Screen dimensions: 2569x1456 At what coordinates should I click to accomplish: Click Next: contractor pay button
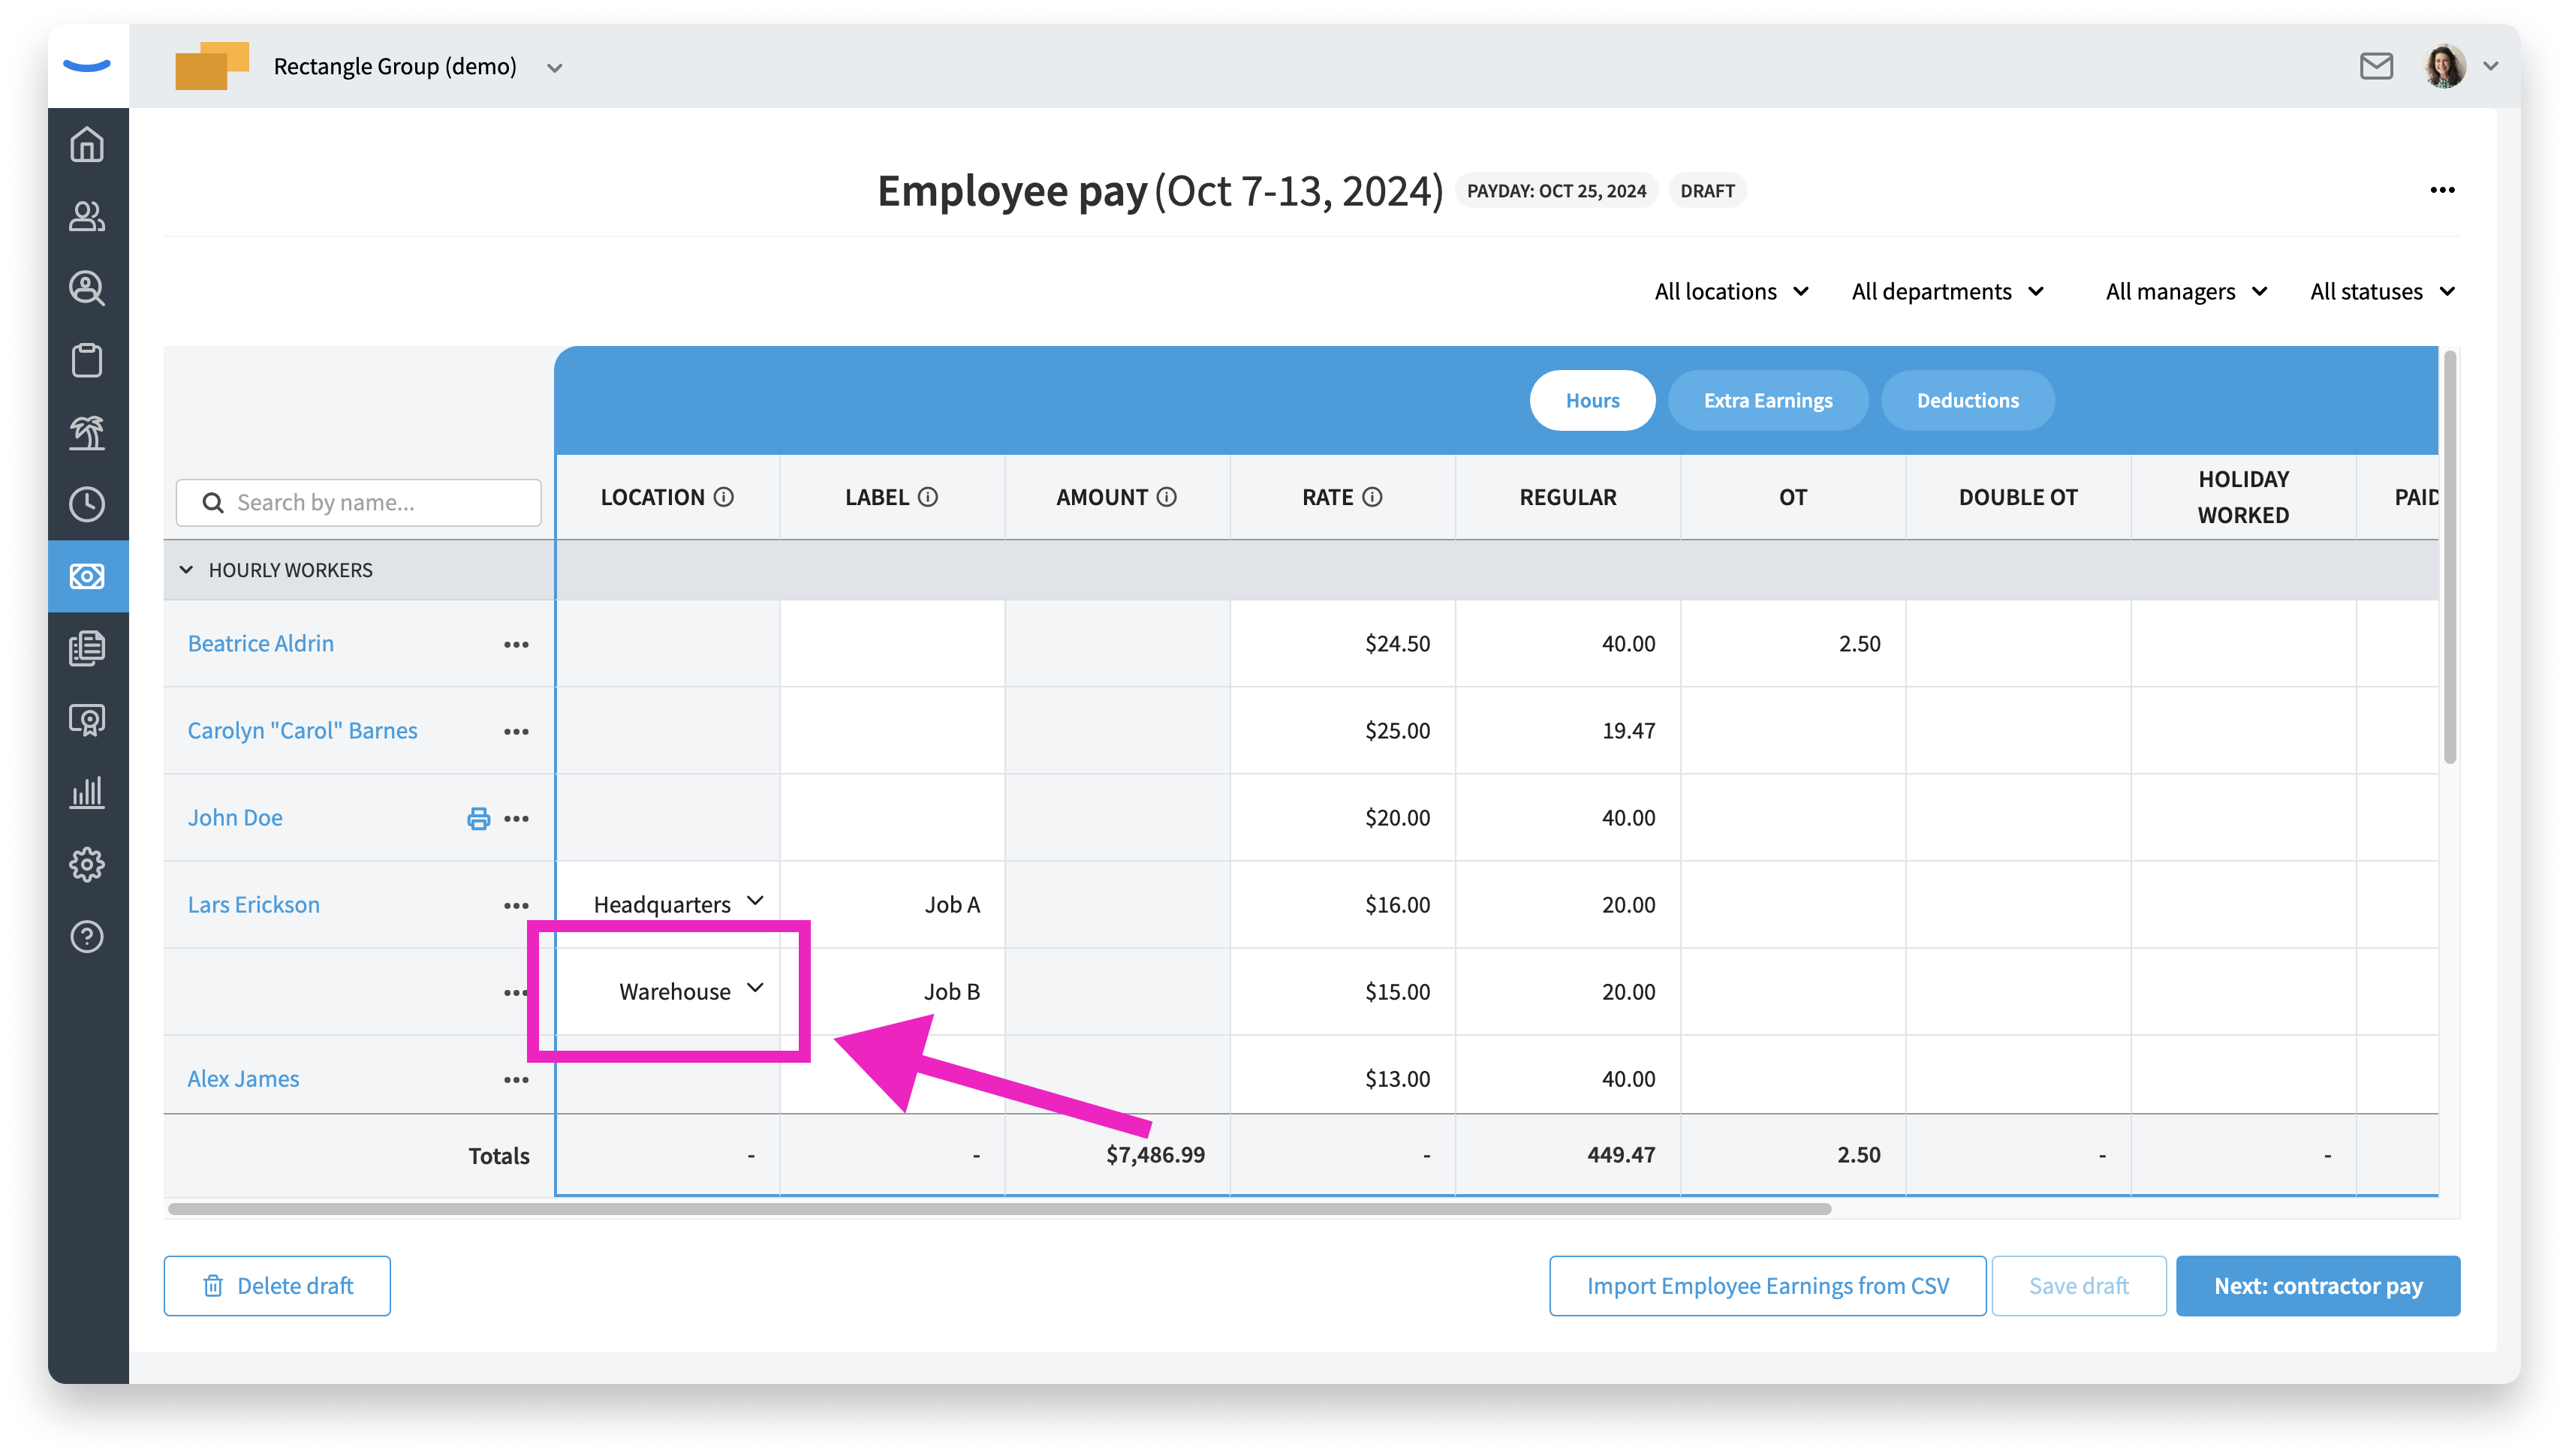pos(2317,1285)
